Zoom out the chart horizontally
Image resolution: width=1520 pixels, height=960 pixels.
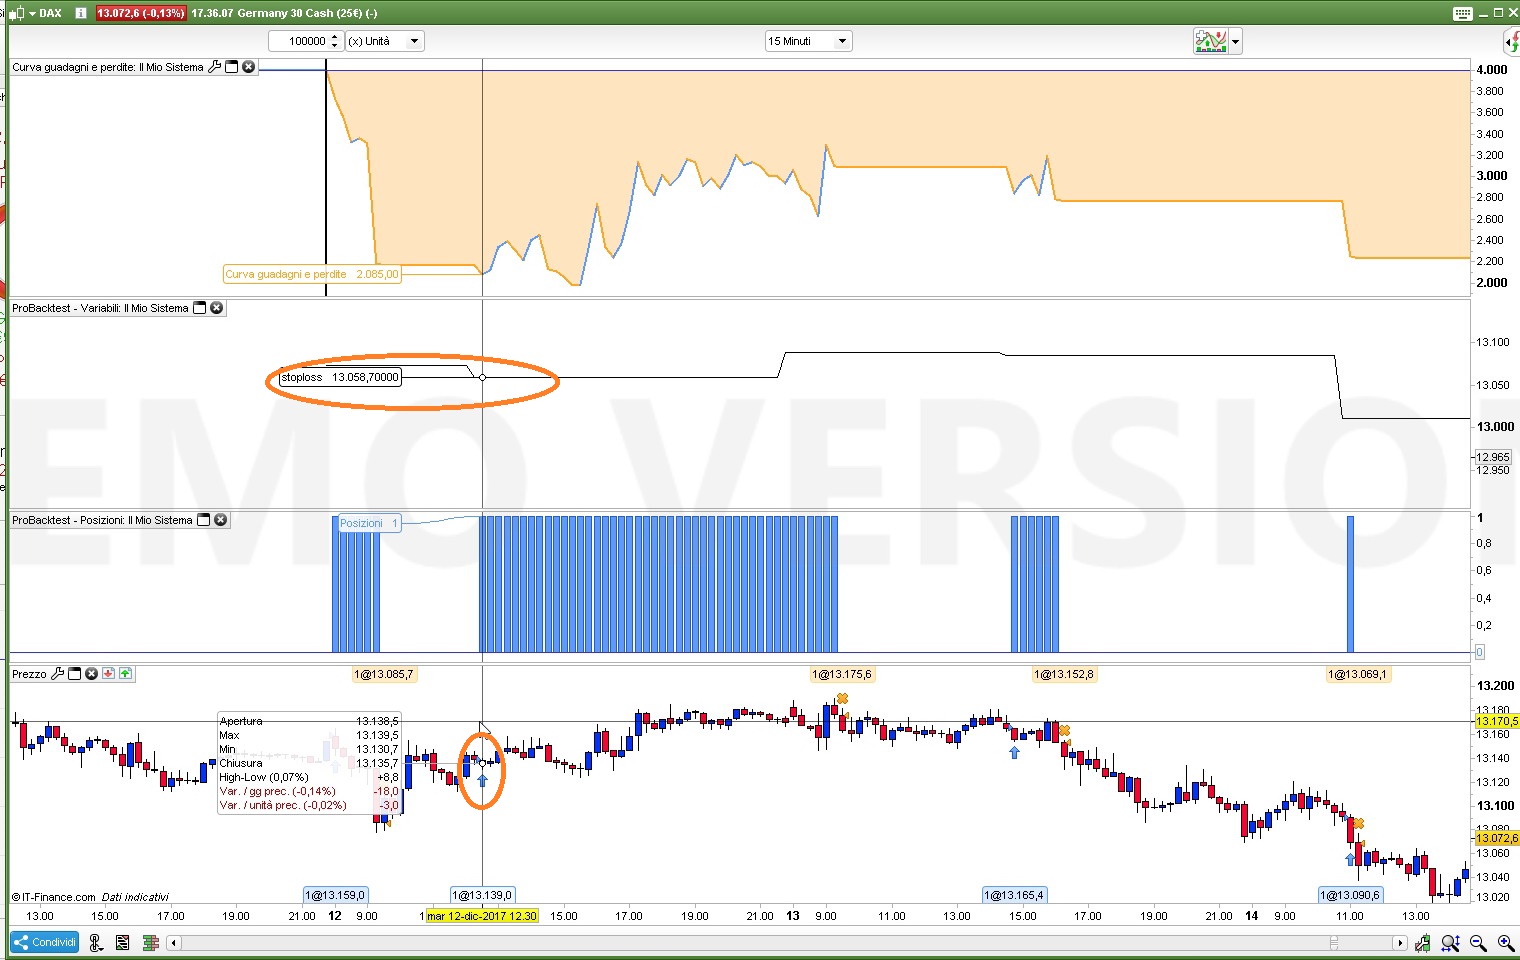tap(1477, 942)
